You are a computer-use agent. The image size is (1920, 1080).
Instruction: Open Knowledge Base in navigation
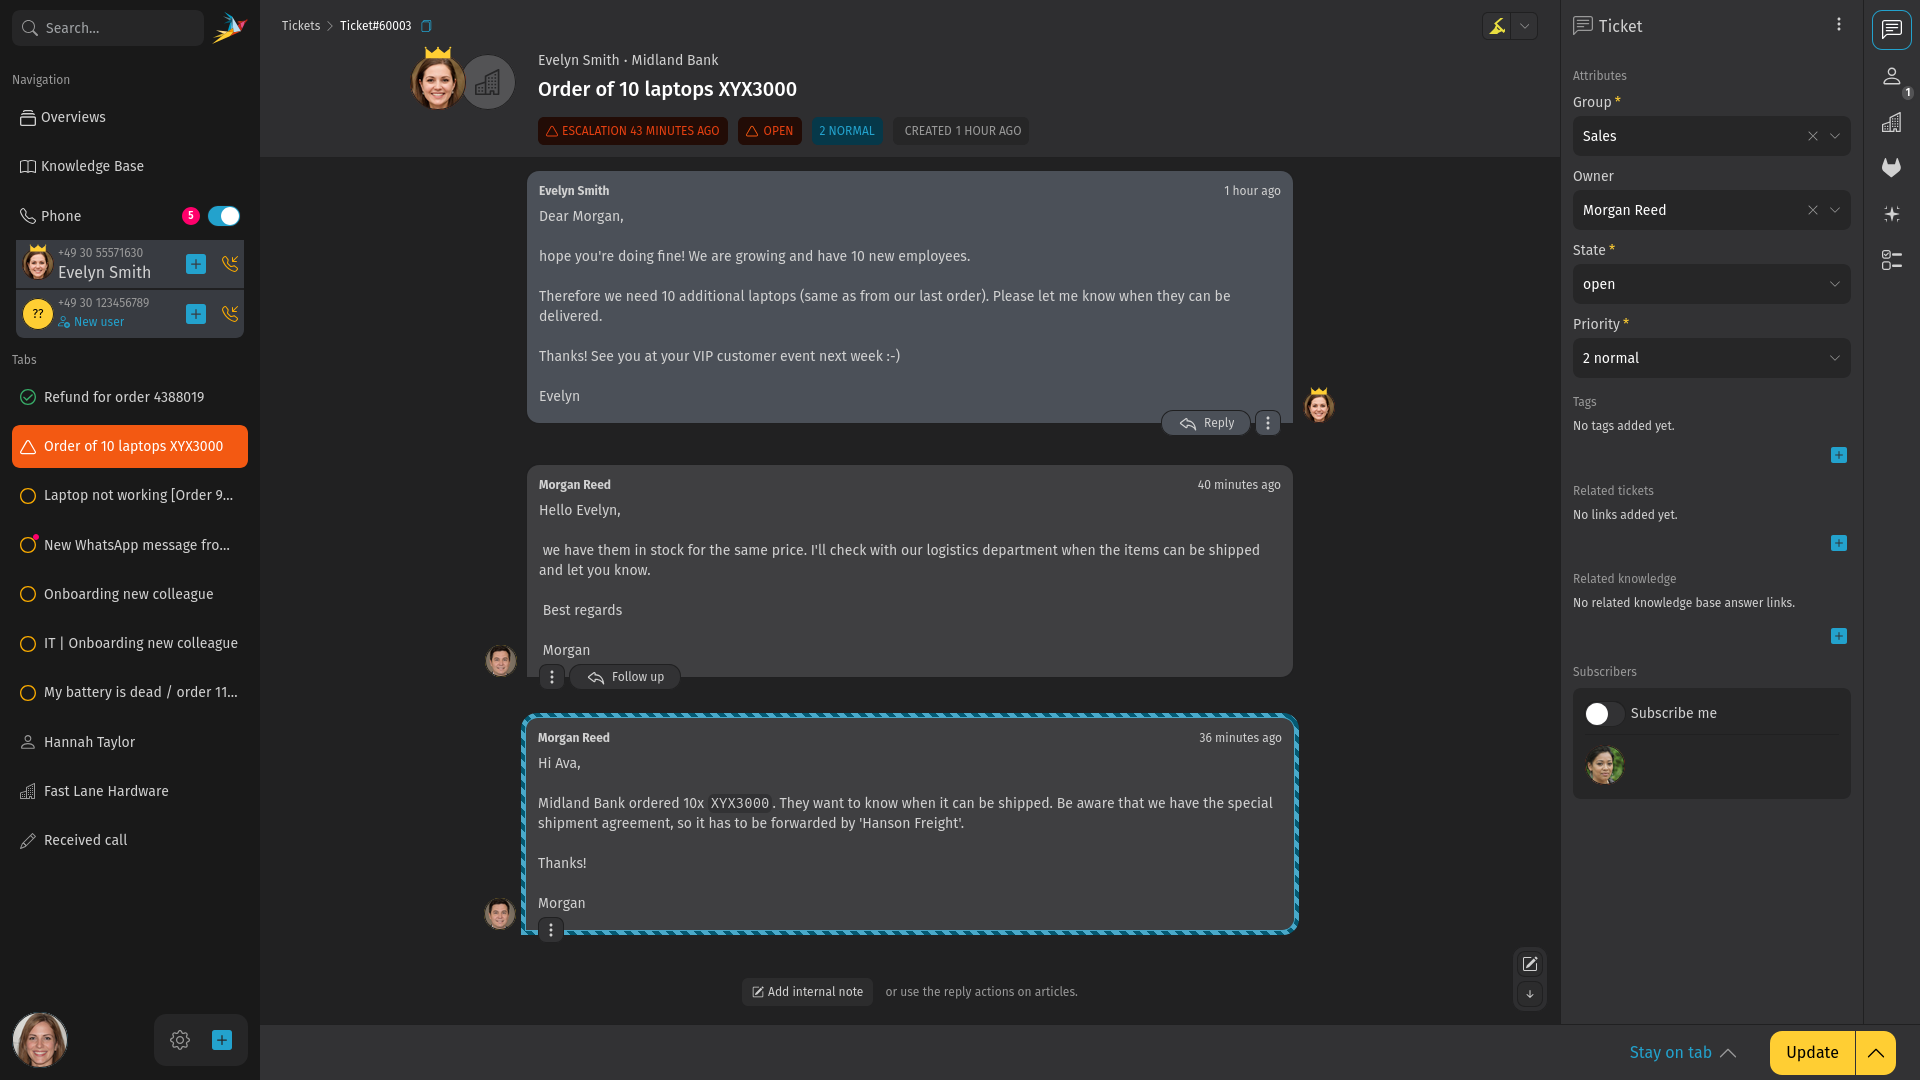[x=129, y=167]
